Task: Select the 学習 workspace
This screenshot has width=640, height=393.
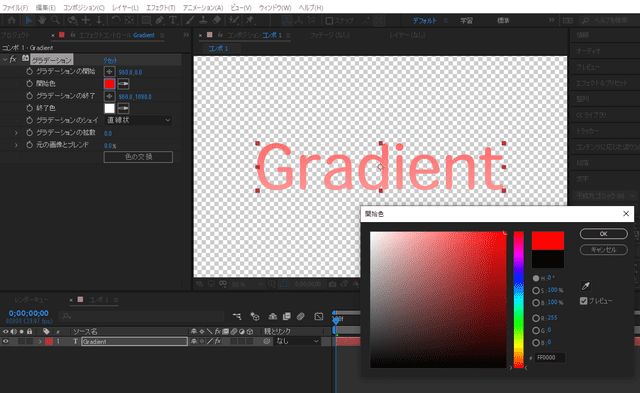Action: click(467, 20)
